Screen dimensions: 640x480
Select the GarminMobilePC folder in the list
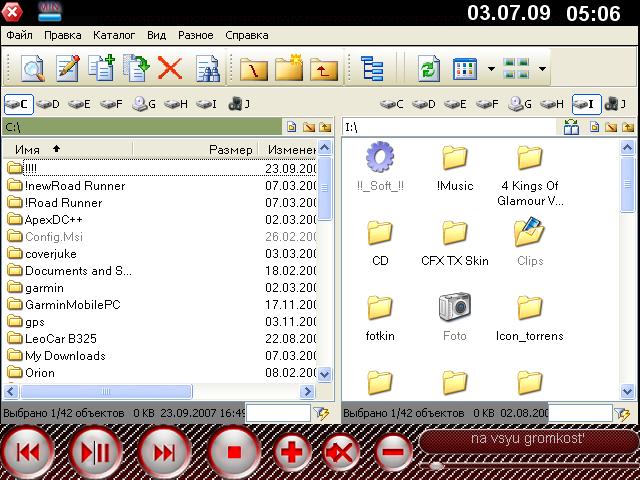tap(72, 305)
